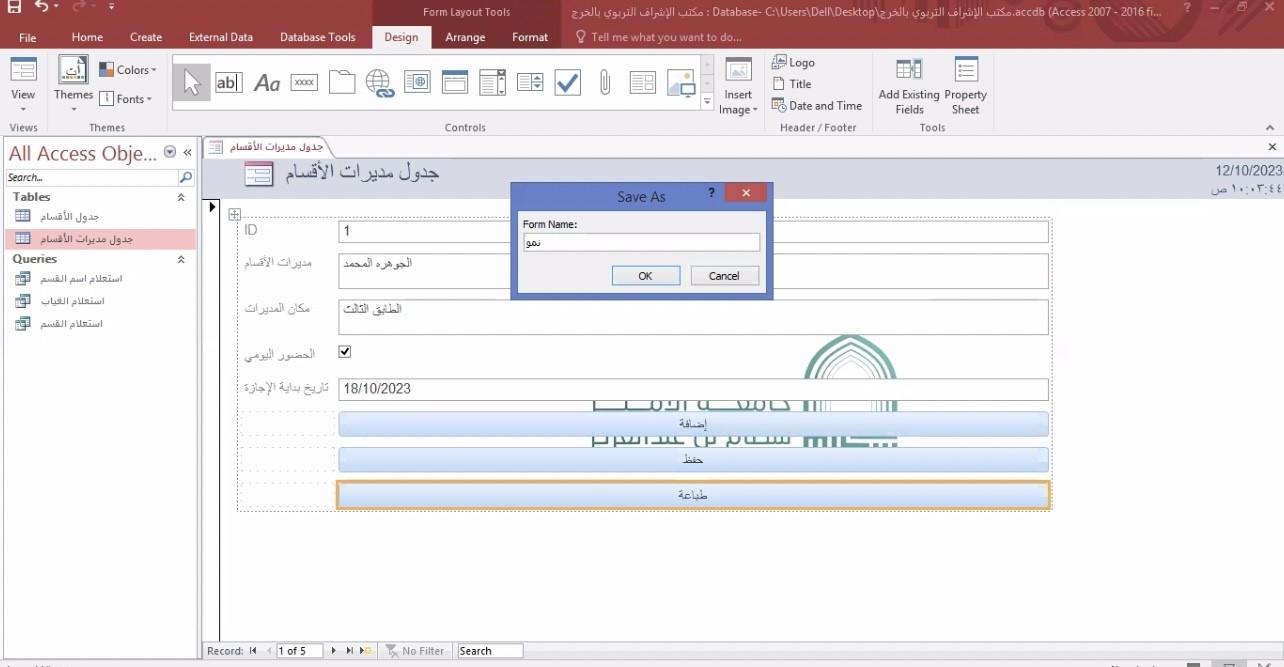Switch to the Arrange ribbon tab
Screen dimensions: 1284x667
point(465,37)
